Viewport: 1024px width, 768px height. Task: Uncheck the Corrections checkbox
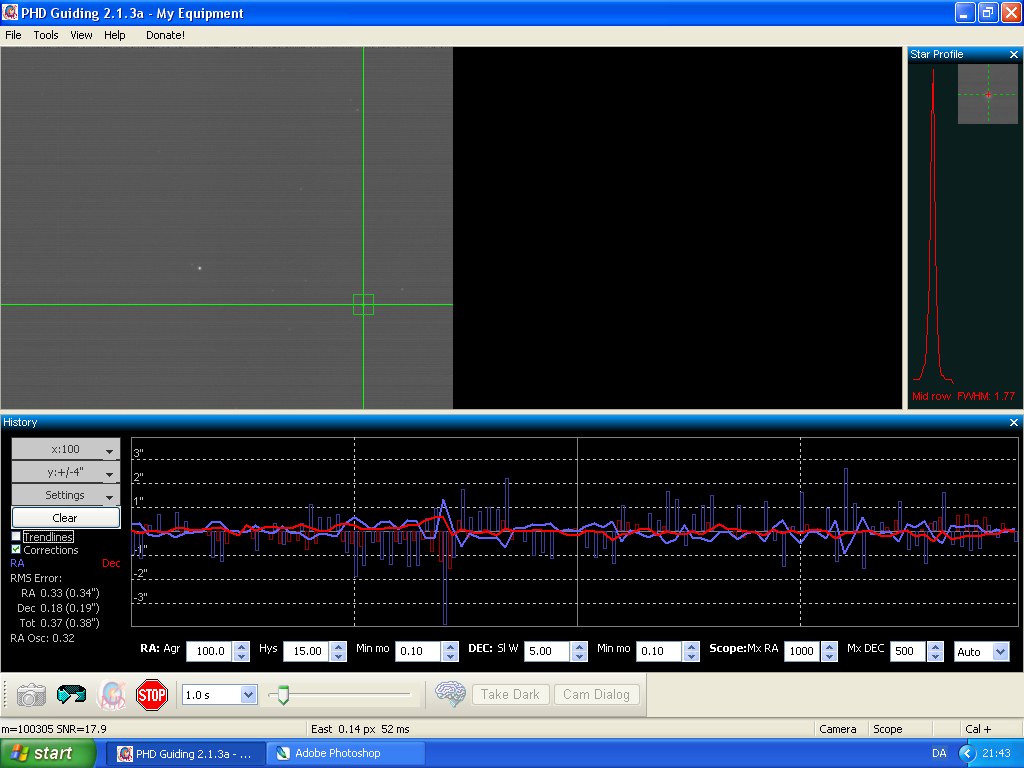click(16, 549)
